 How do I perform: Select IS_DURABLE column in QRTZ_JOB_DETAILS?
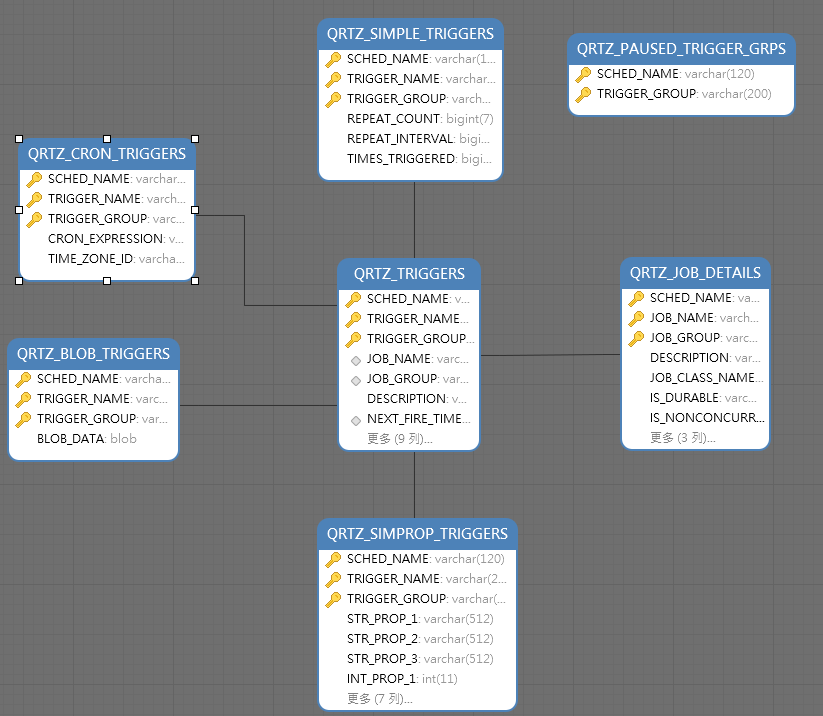703,398
